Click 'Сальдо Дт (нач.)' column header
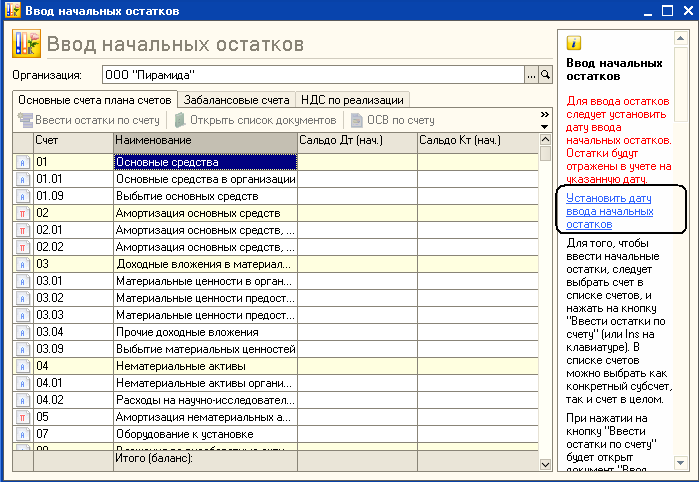 [358, 143]
